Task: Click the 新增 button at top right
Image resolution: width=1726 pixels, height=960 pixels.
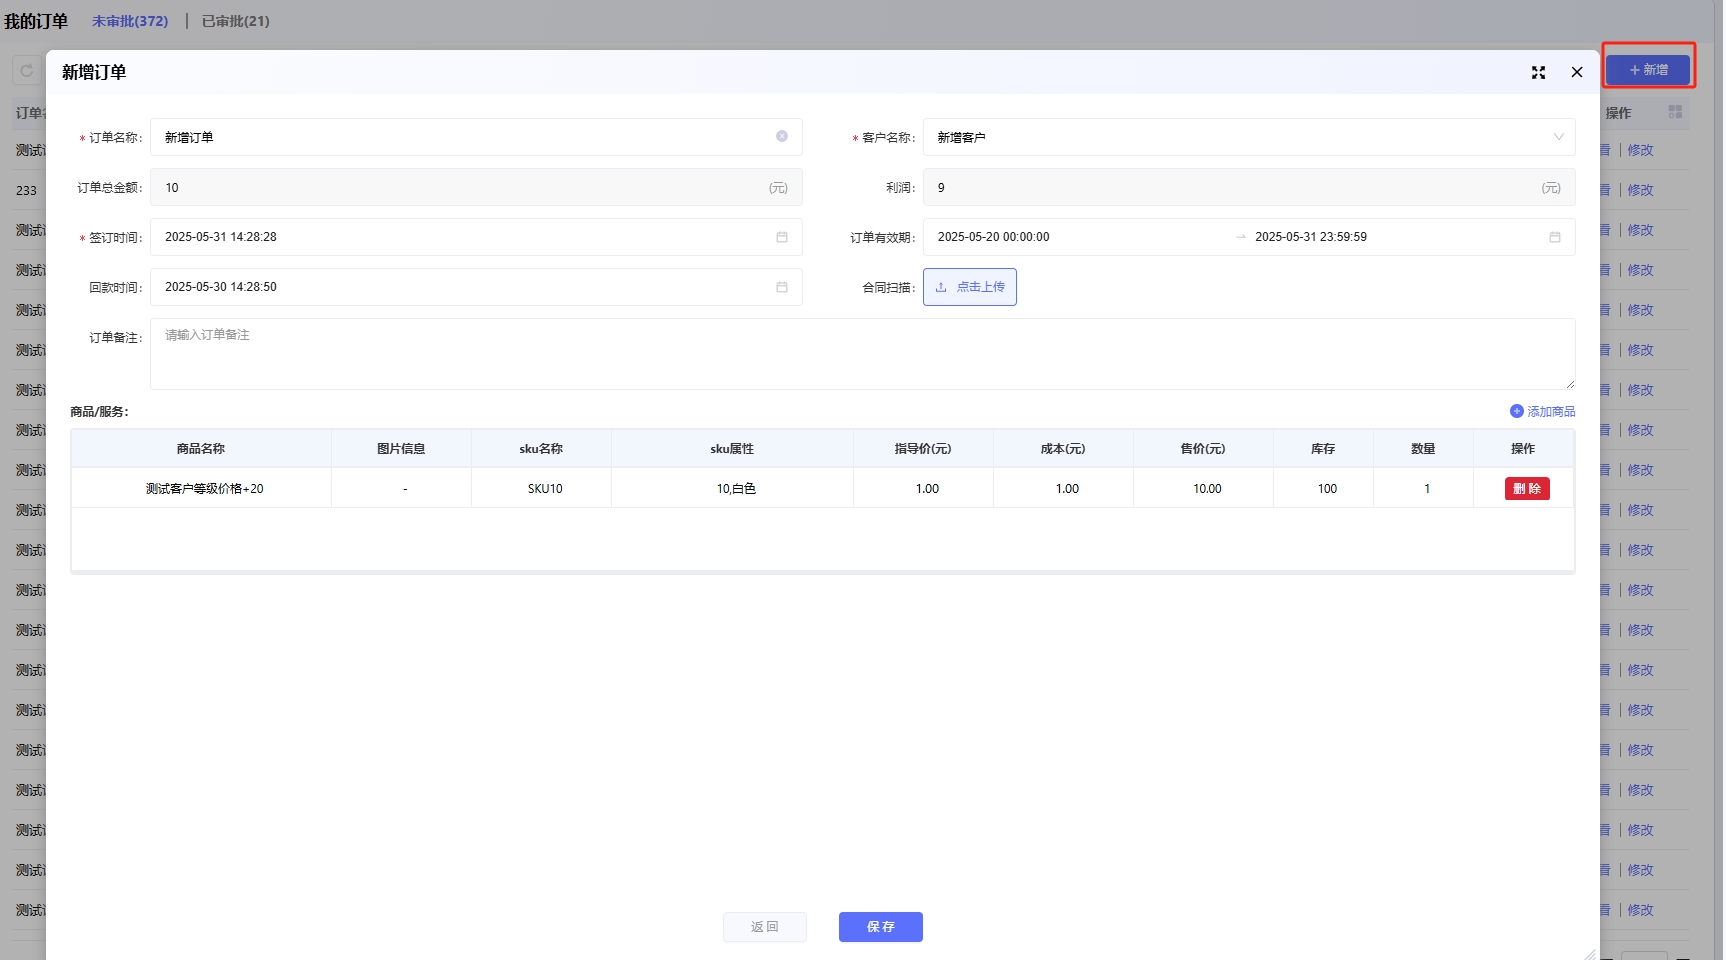Action: tap(1648, 70)
